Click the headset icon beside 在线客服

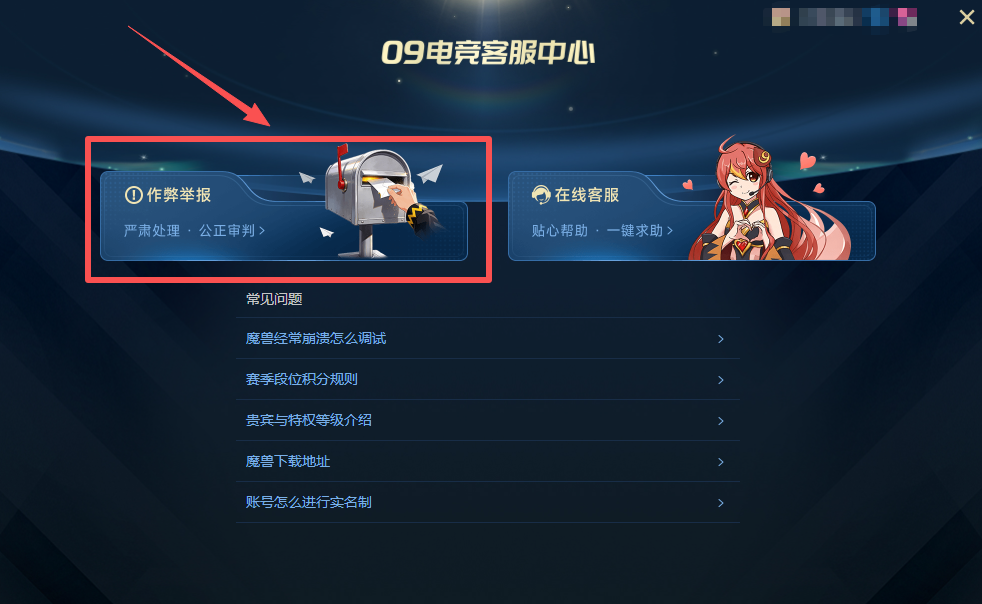coord(541,195)
